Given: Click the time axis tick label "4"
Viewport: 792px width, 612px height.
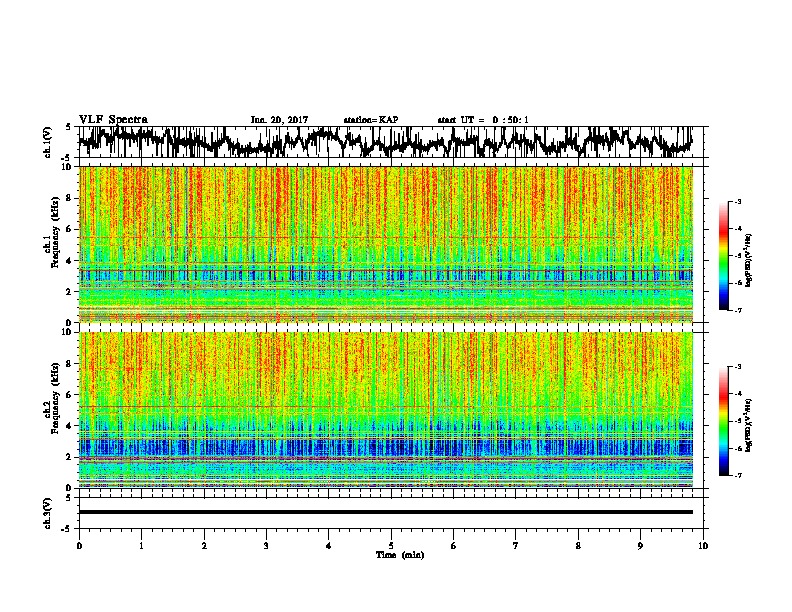Looking at the screenshot, I should [329, 546].
